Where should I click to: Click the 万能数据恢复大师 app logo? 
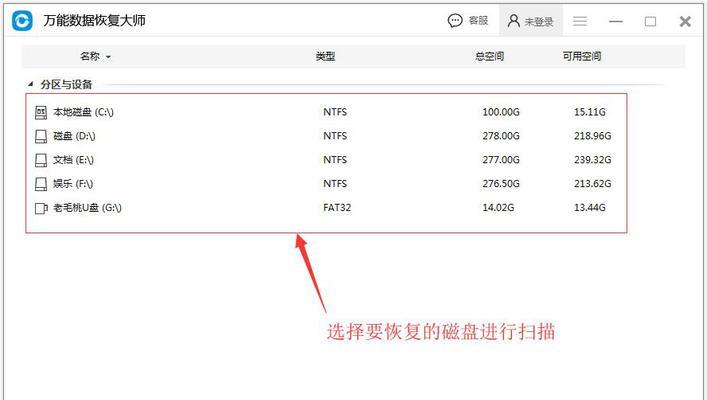(x=22, y=20)
